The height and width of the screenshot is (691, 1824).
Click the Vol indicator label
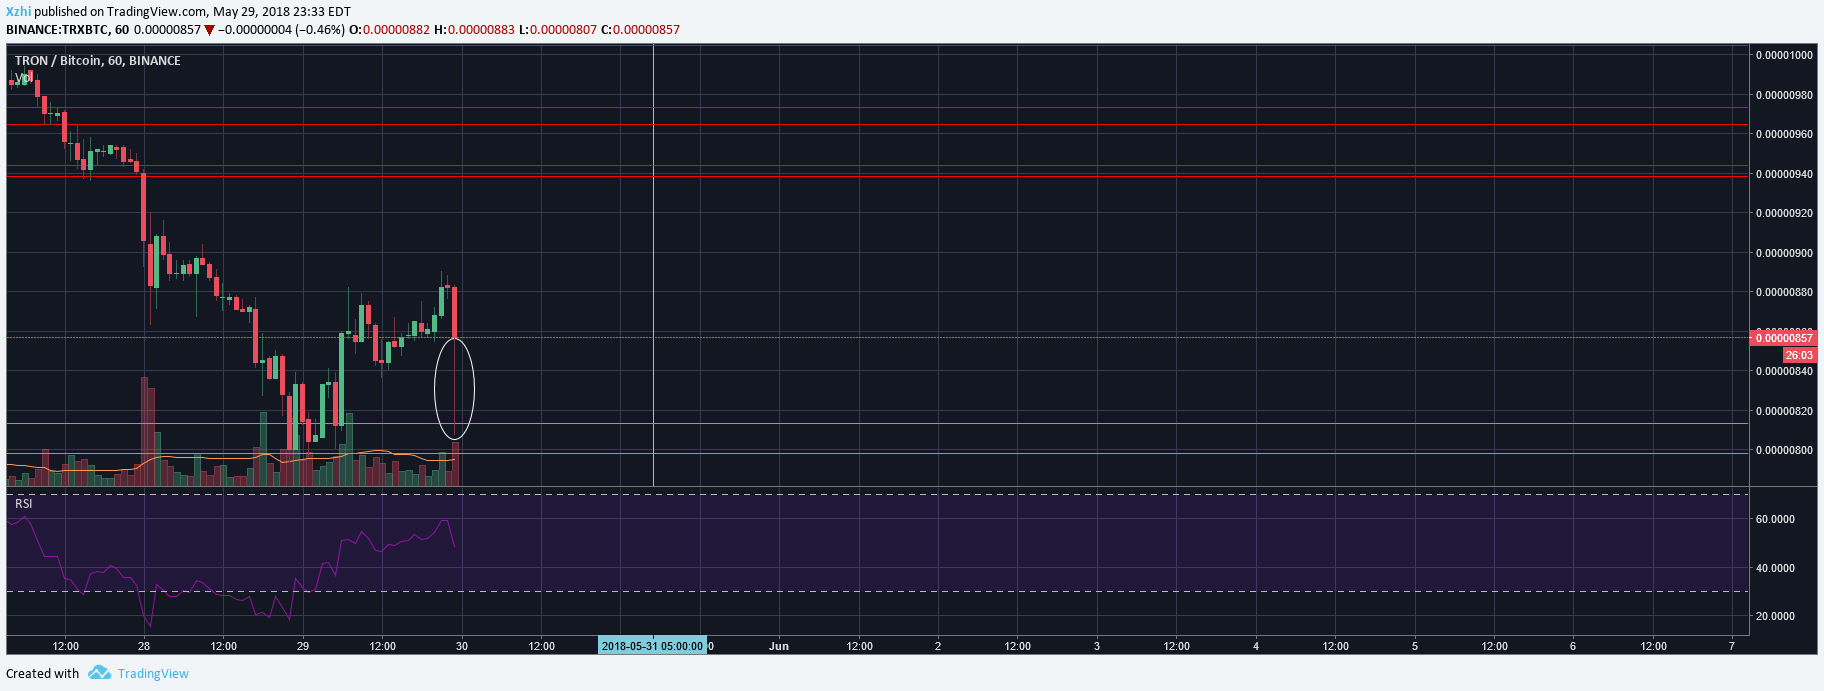(22, 78)
